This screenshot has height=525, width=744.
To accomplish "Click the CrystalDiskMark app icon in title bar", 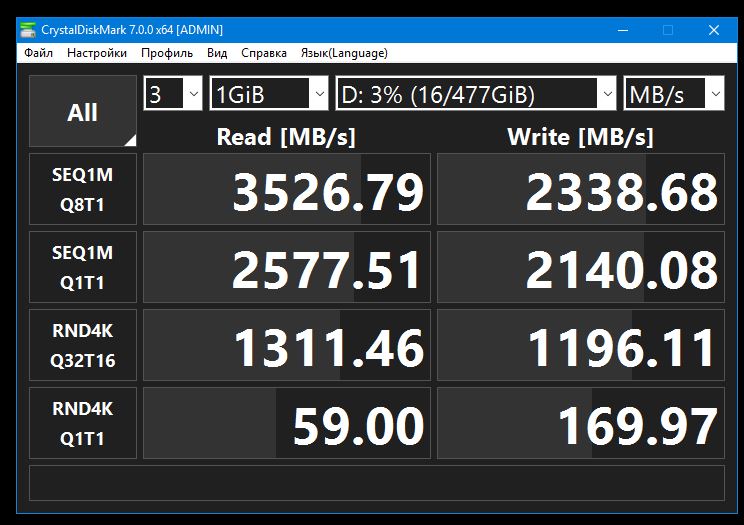I will [x=28, y=30].
